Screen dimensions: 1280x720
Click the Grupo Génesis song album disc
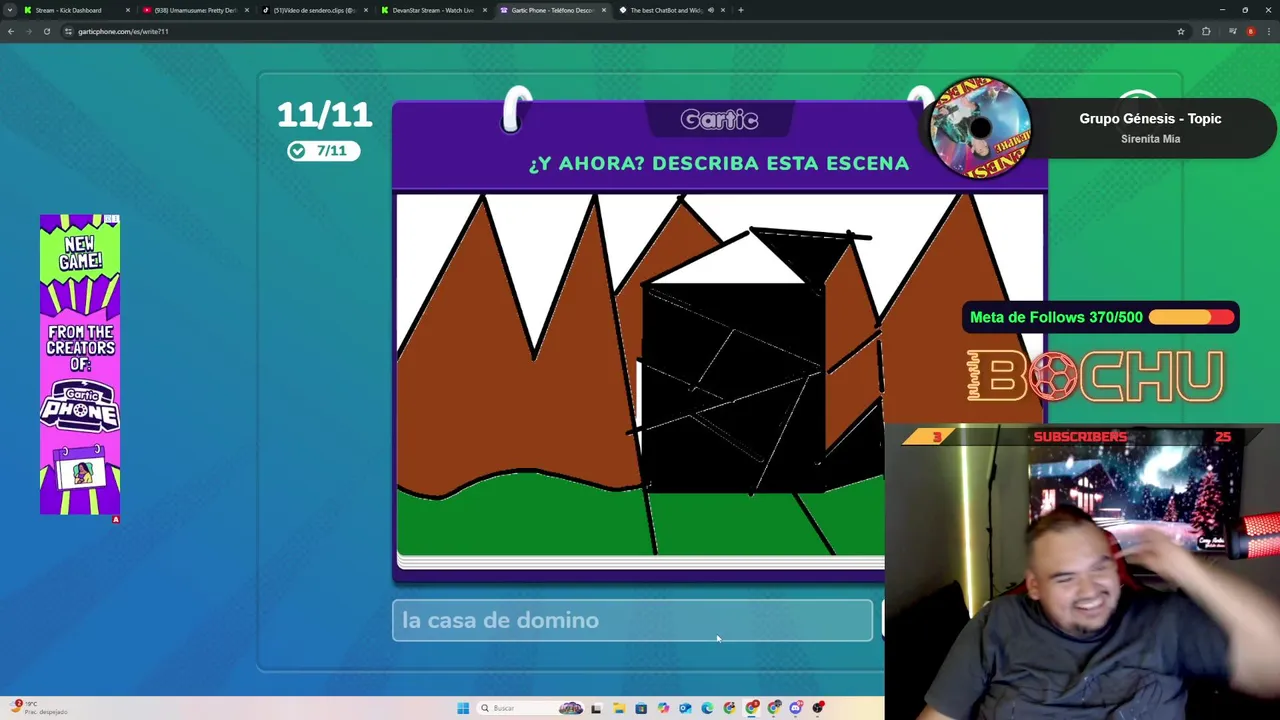[x=978, y=128]
